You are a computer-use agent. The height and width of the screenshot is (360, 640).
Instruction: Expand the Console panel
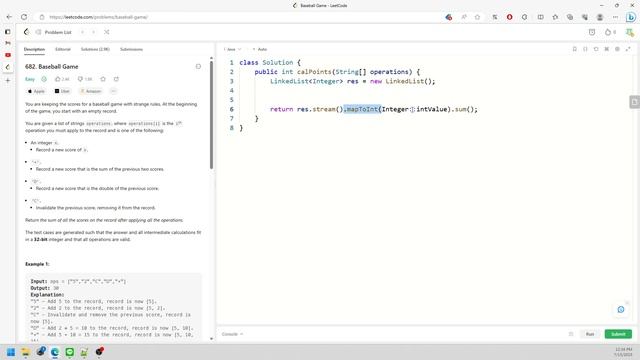tap(232, 334)
